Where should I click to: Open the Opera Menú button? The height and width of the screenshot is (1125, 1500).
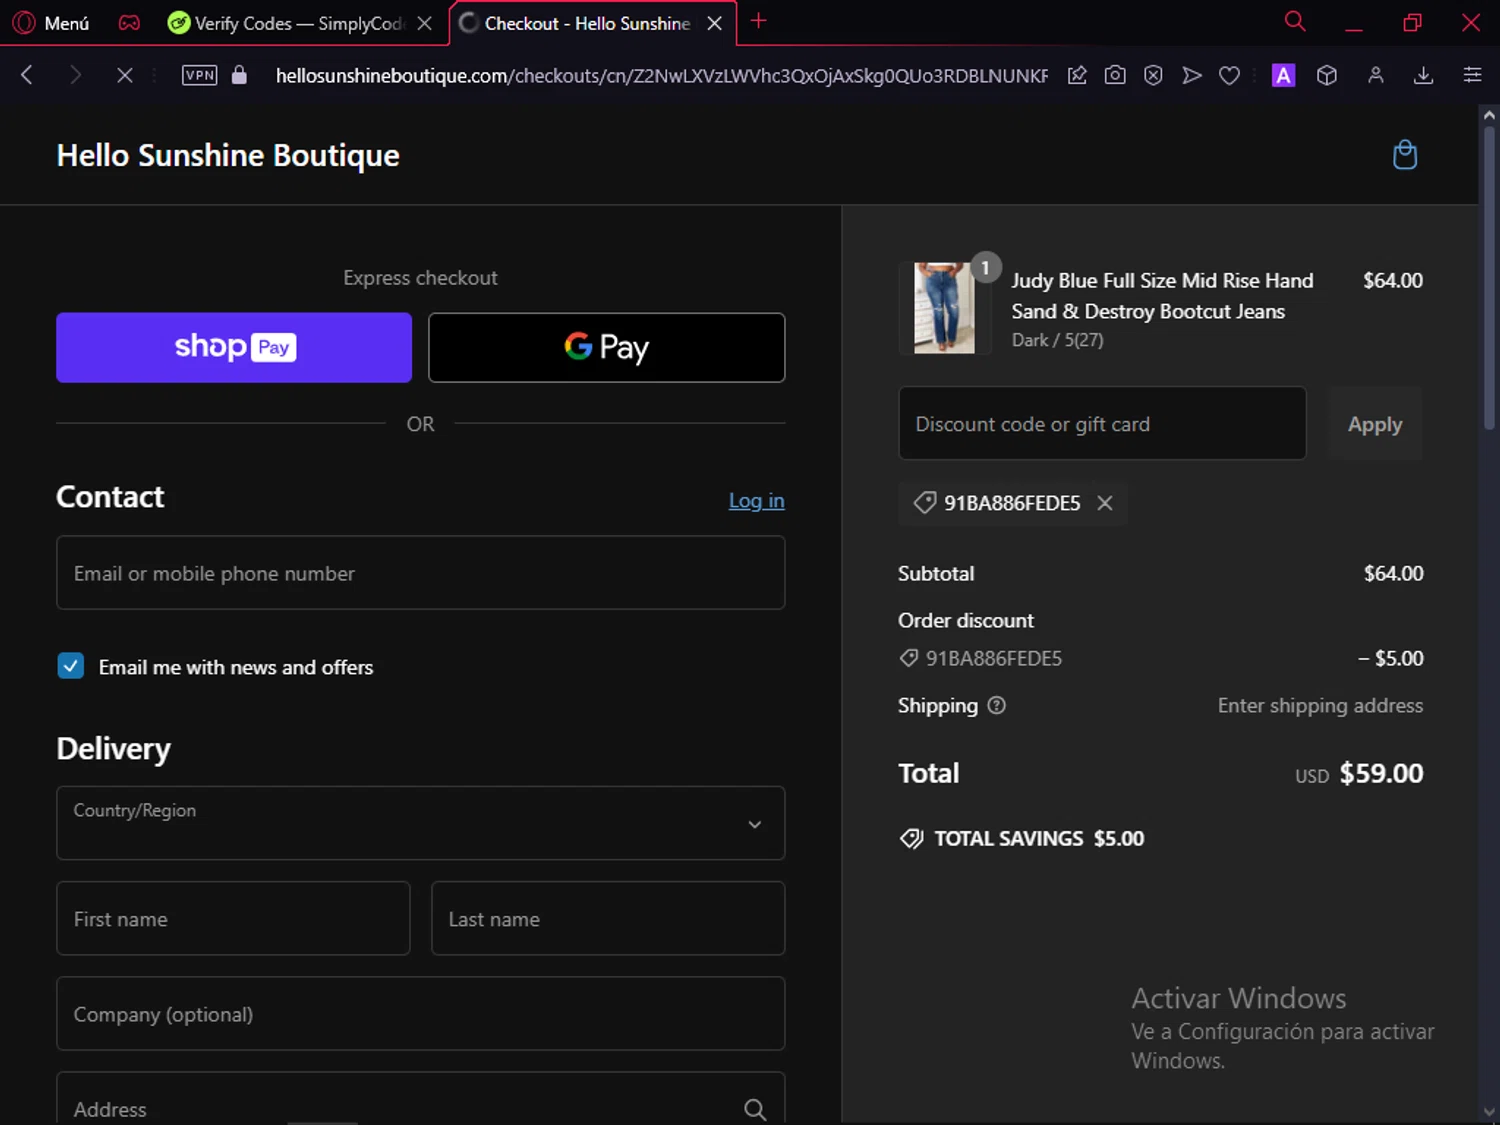click(x=52, y=23)
